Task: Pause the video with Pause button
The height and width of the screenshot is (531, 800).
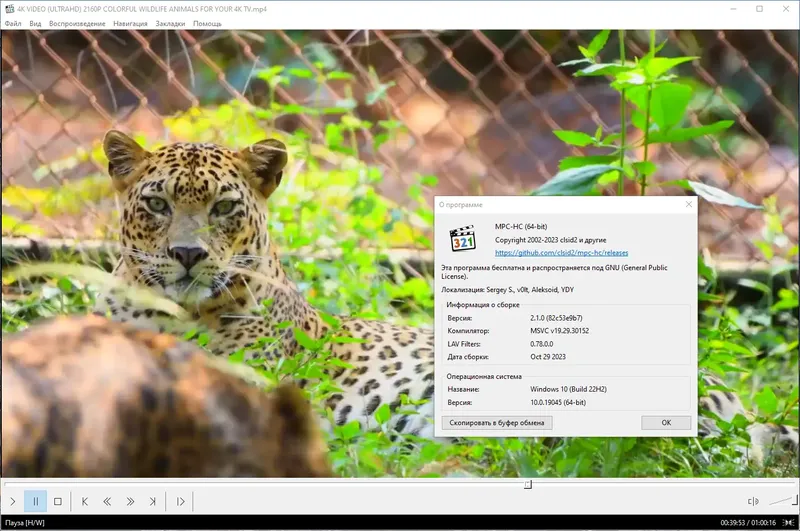Action: click(36, 501)
